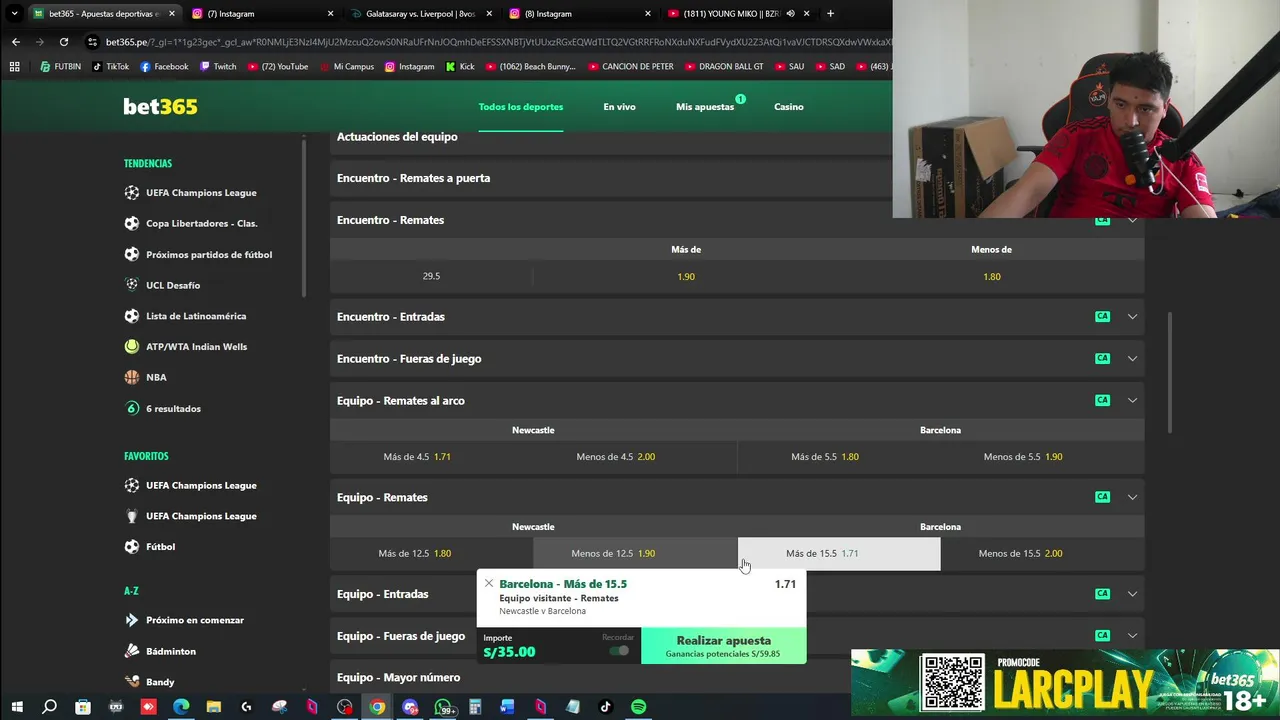Reload the page
The height and width of the screenshot is (720, 1280).
[x=64, y=42]
